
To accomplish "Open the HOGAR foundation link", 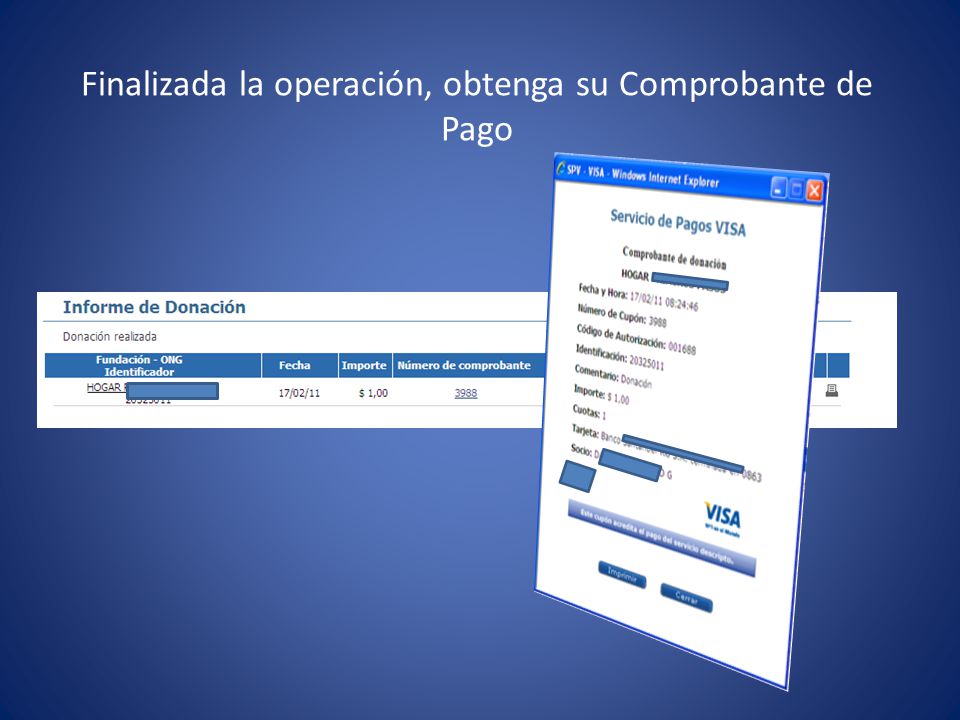I will click(107, 388).
